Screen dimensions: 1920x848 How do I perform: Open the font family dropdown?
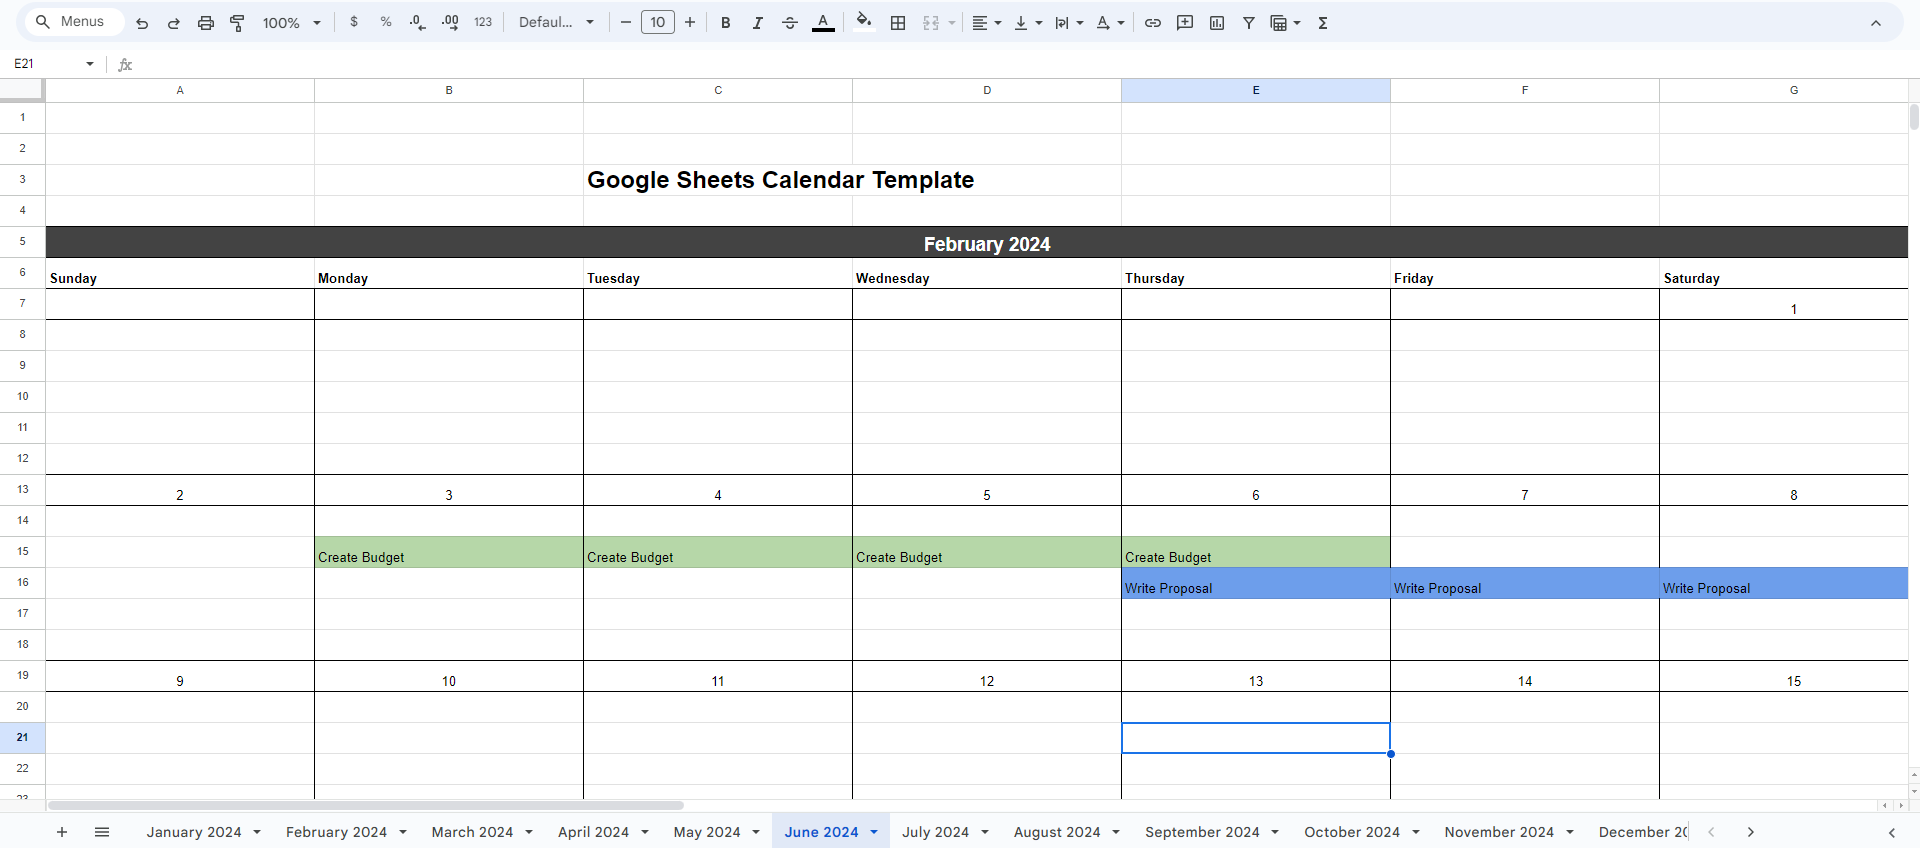click(x=557, y=22)
